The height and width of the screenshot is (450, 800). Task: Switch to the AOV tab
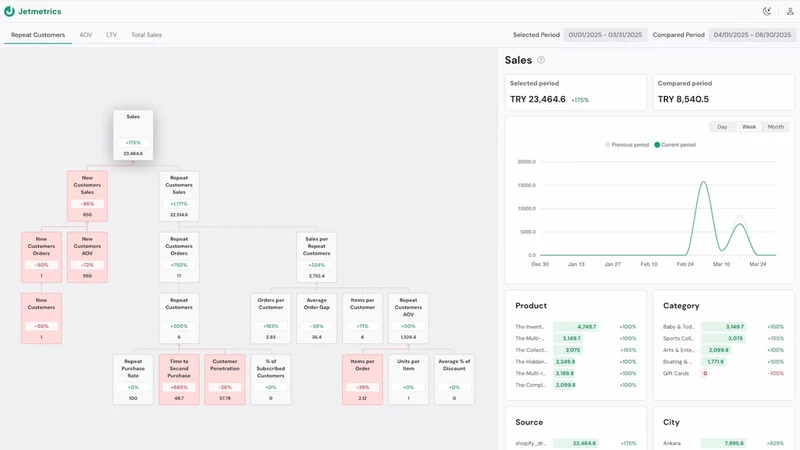[x=86, y=35]
